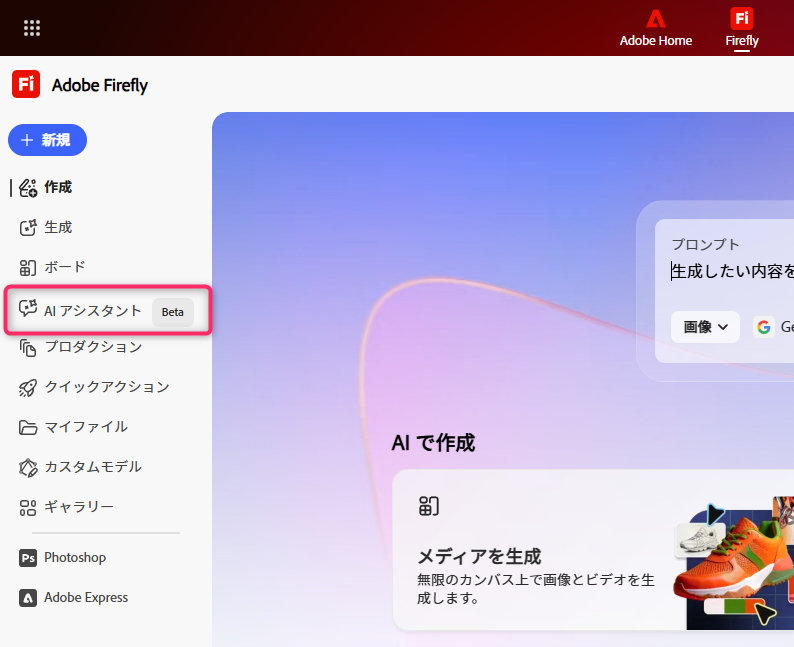Click the プロンプト text input field
The height and width of the screenshot is (647, 794).
pos(732,271)
